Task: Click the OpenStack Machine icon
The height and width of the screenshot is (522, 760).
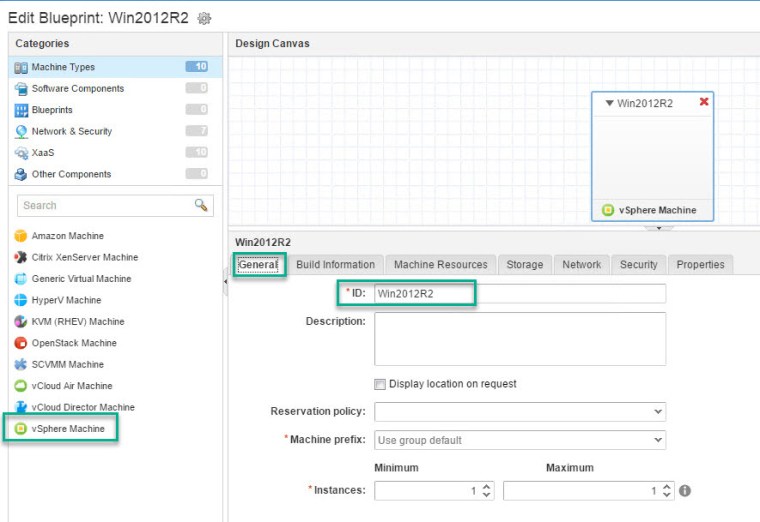Action: 20,343
